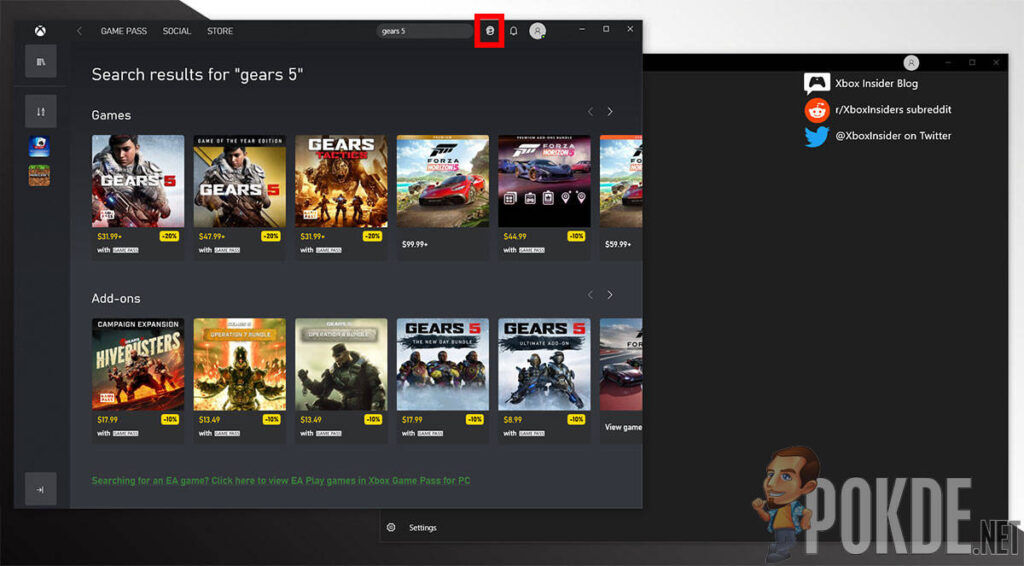Viewport: 1024px width, 566px height.
Task: Click the Reddit logo icon
Action: click(816, 110)
